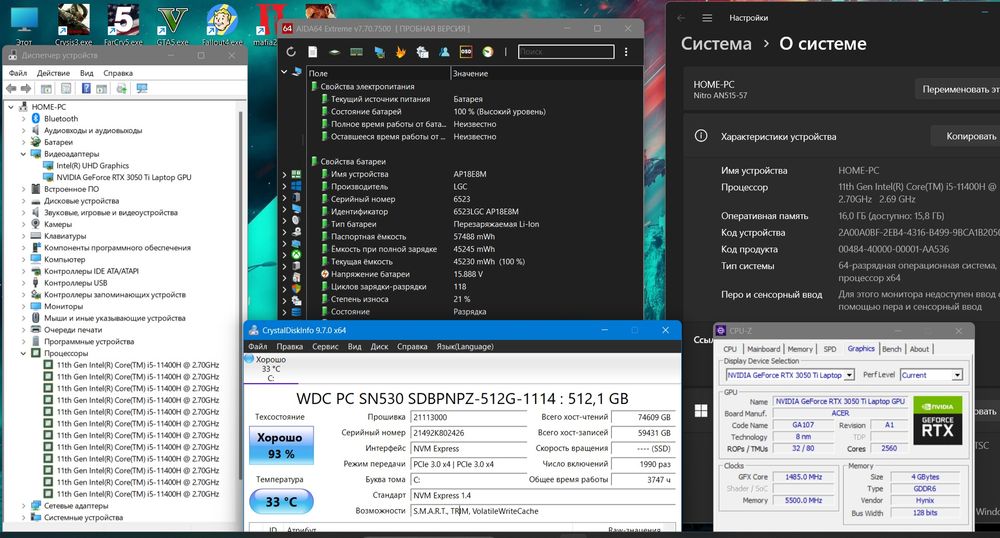
Task: Open the Fallout4.exe desktop shortcut
Action: coord(223,24)
